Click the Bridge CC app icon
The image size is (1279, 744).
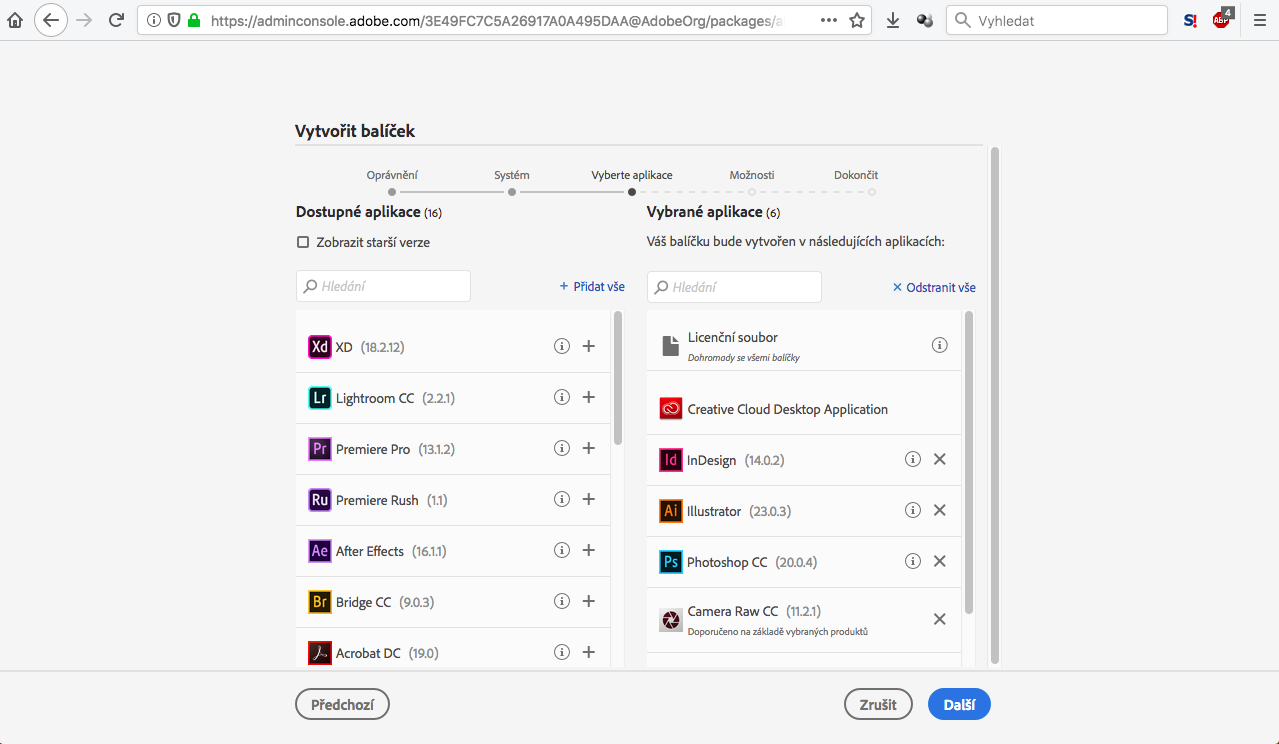(x=320, y=602)
